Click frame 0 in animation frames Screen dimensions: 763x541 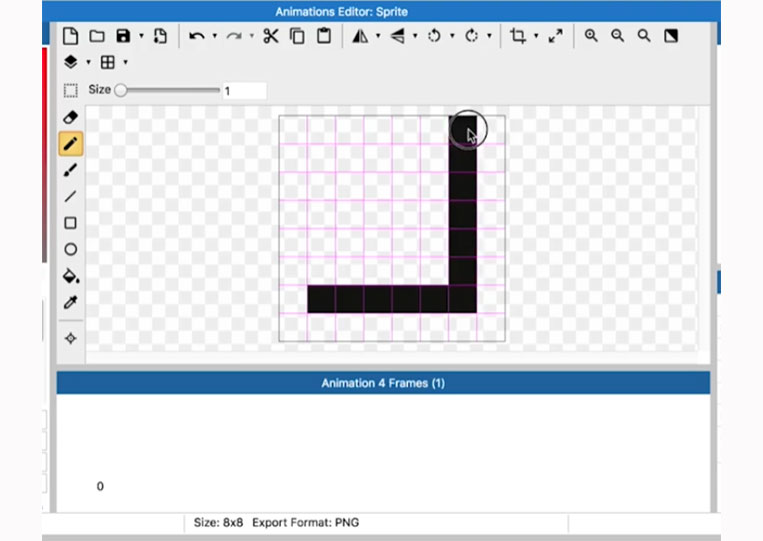pos(100,486)
